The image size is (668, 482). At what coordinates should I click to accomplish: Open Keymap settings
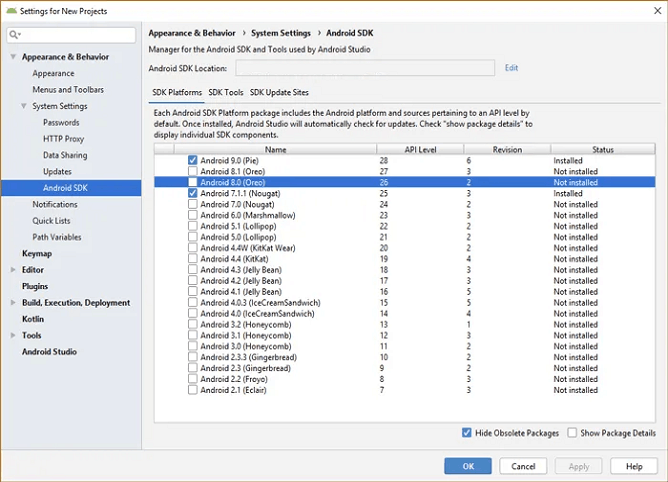(37, 254)
